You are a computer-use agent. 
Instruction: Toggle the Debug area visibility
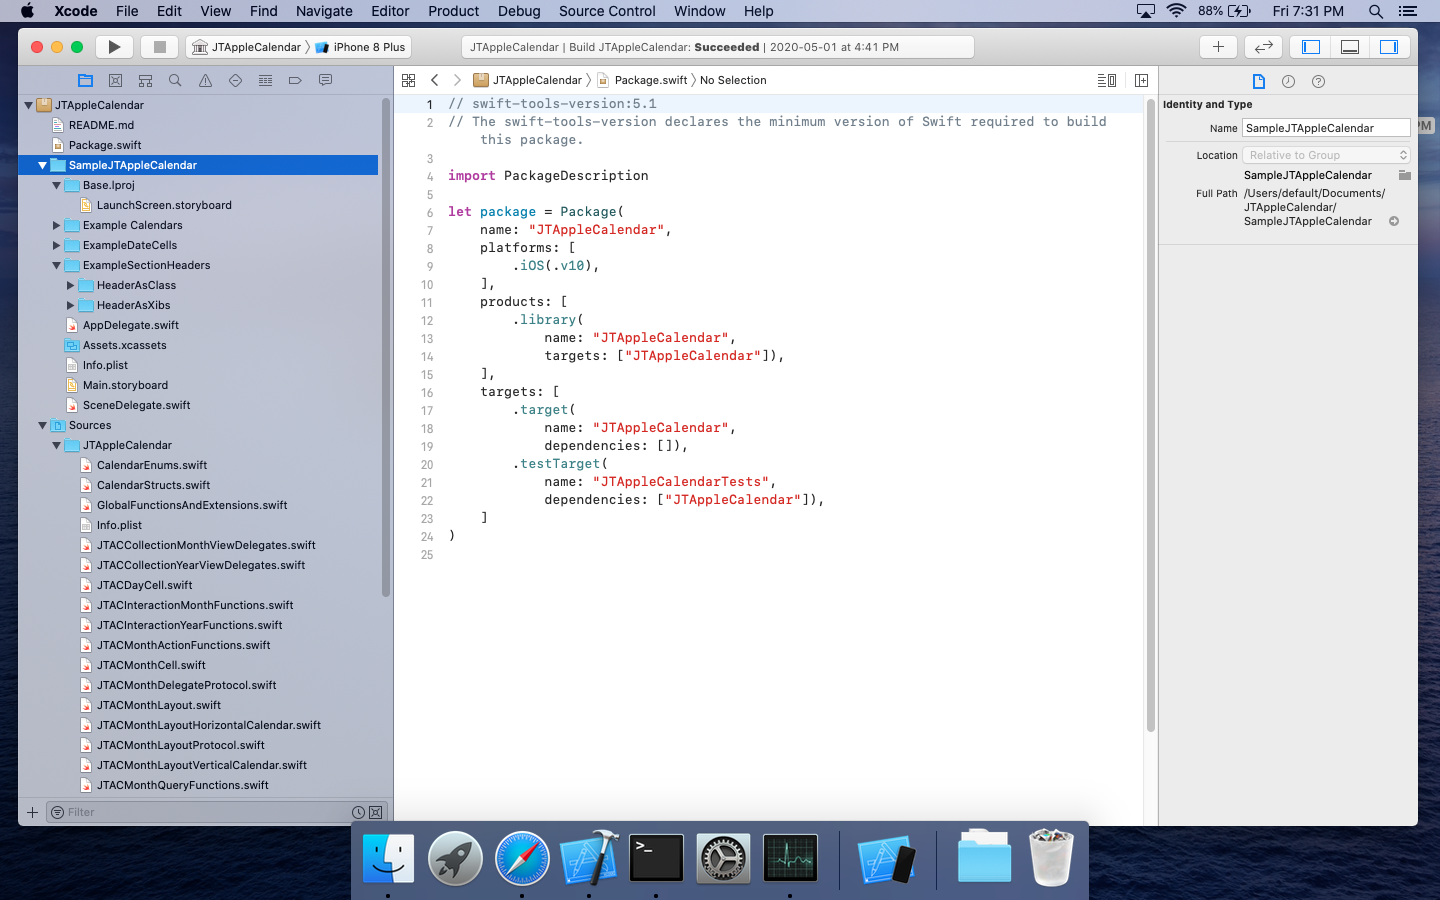1350,47
